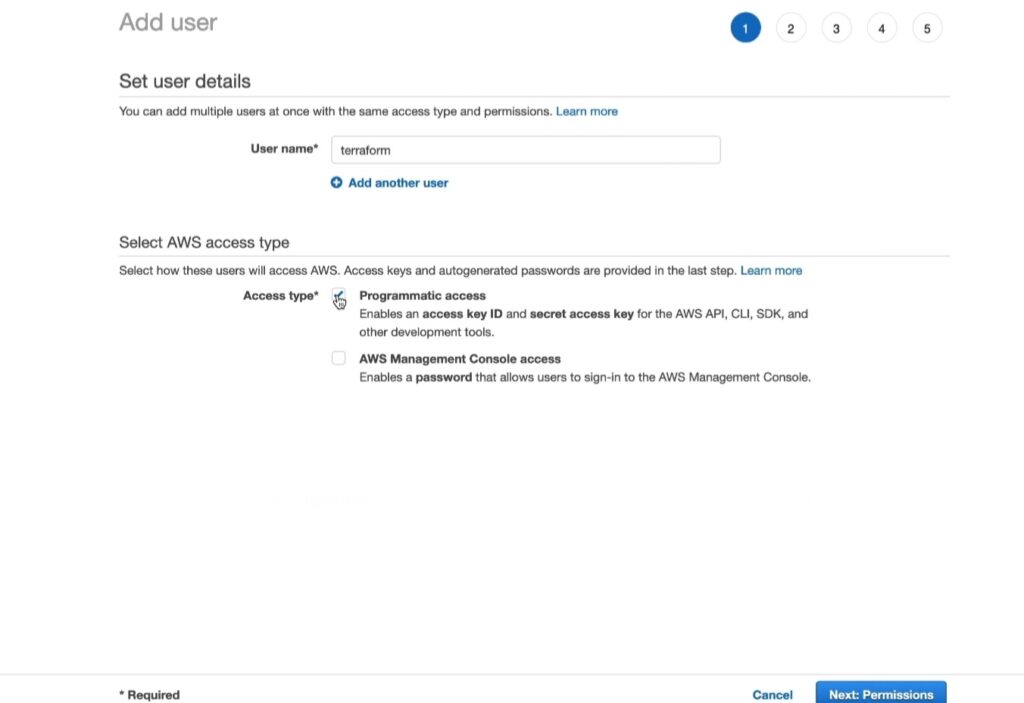Screen dimensions: 1024x703
Task: Click the AWS Management Console access label
Action: pos(460,359)
